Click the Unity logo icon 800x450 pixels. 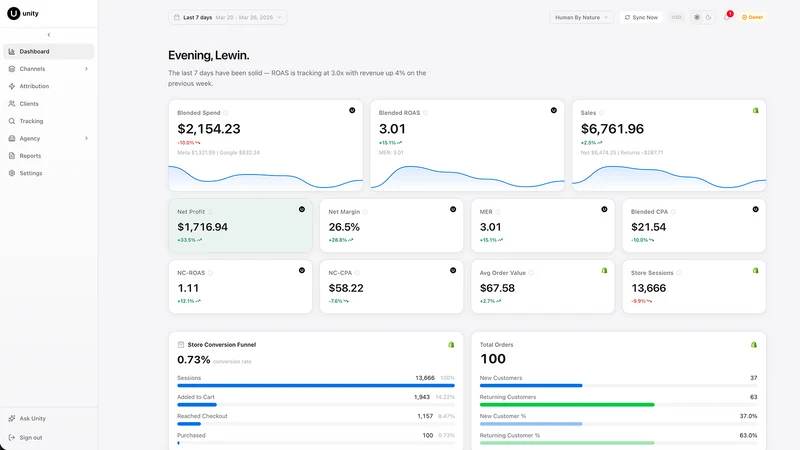14,13
